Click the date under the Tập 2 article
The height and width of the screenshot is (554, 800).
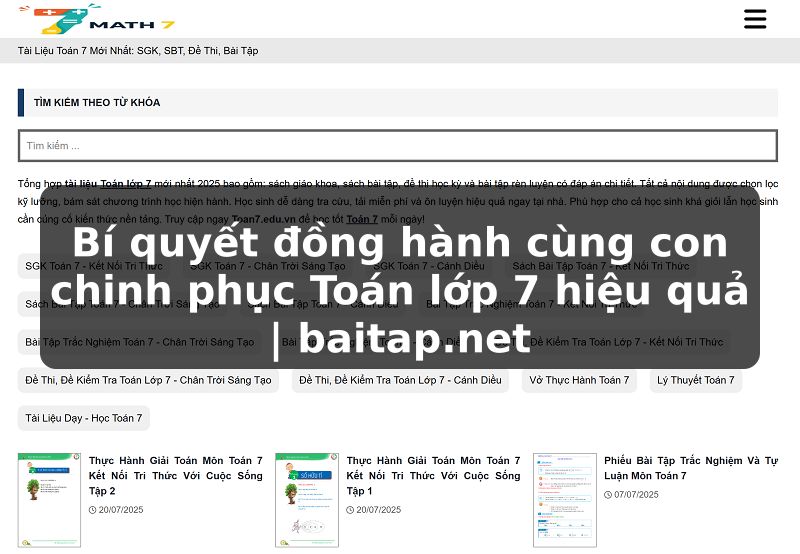(121, 510)
